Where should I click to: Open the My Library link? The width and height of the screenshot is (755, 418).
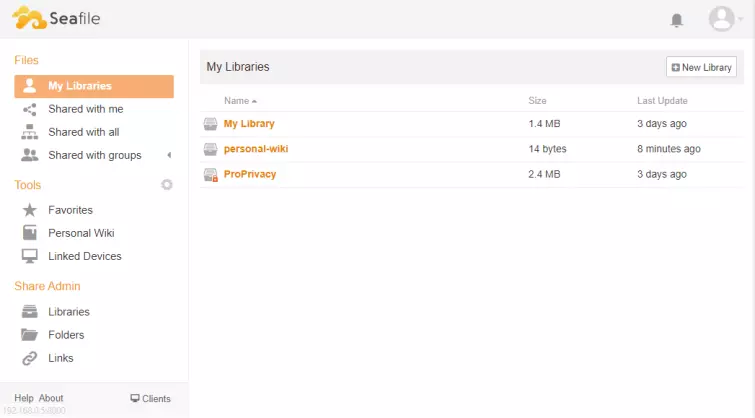249,124
